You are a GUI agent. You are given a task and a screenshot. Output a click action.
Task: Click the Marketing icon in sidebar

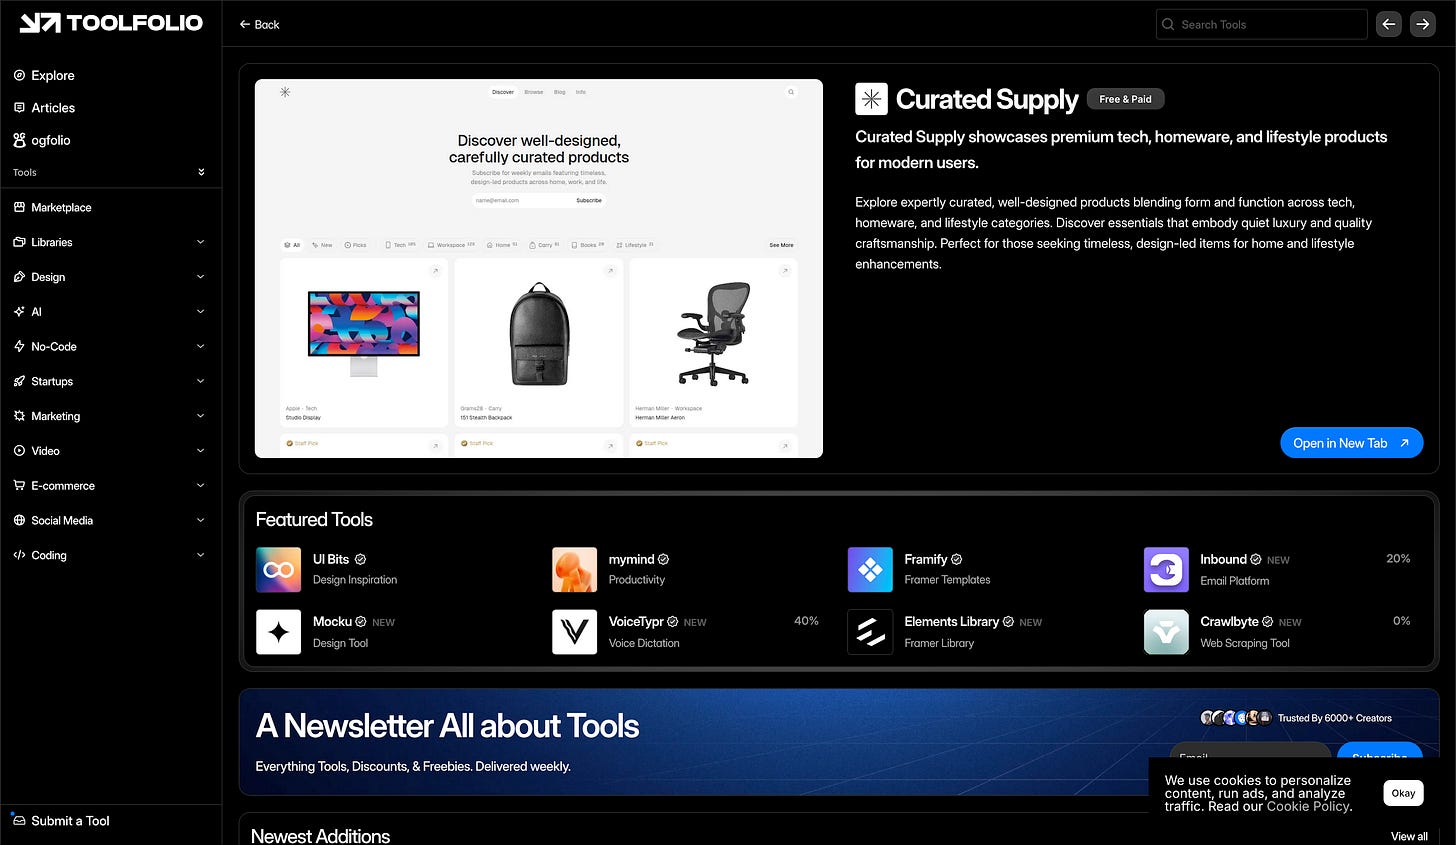pos(19,416)
